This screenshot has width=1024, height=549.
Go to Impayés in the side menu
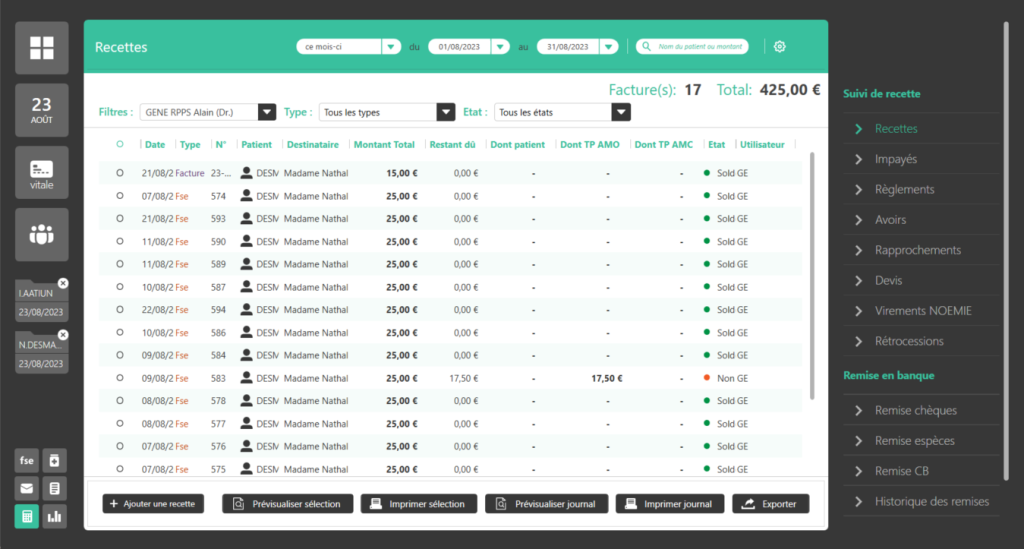pos(895,159)
